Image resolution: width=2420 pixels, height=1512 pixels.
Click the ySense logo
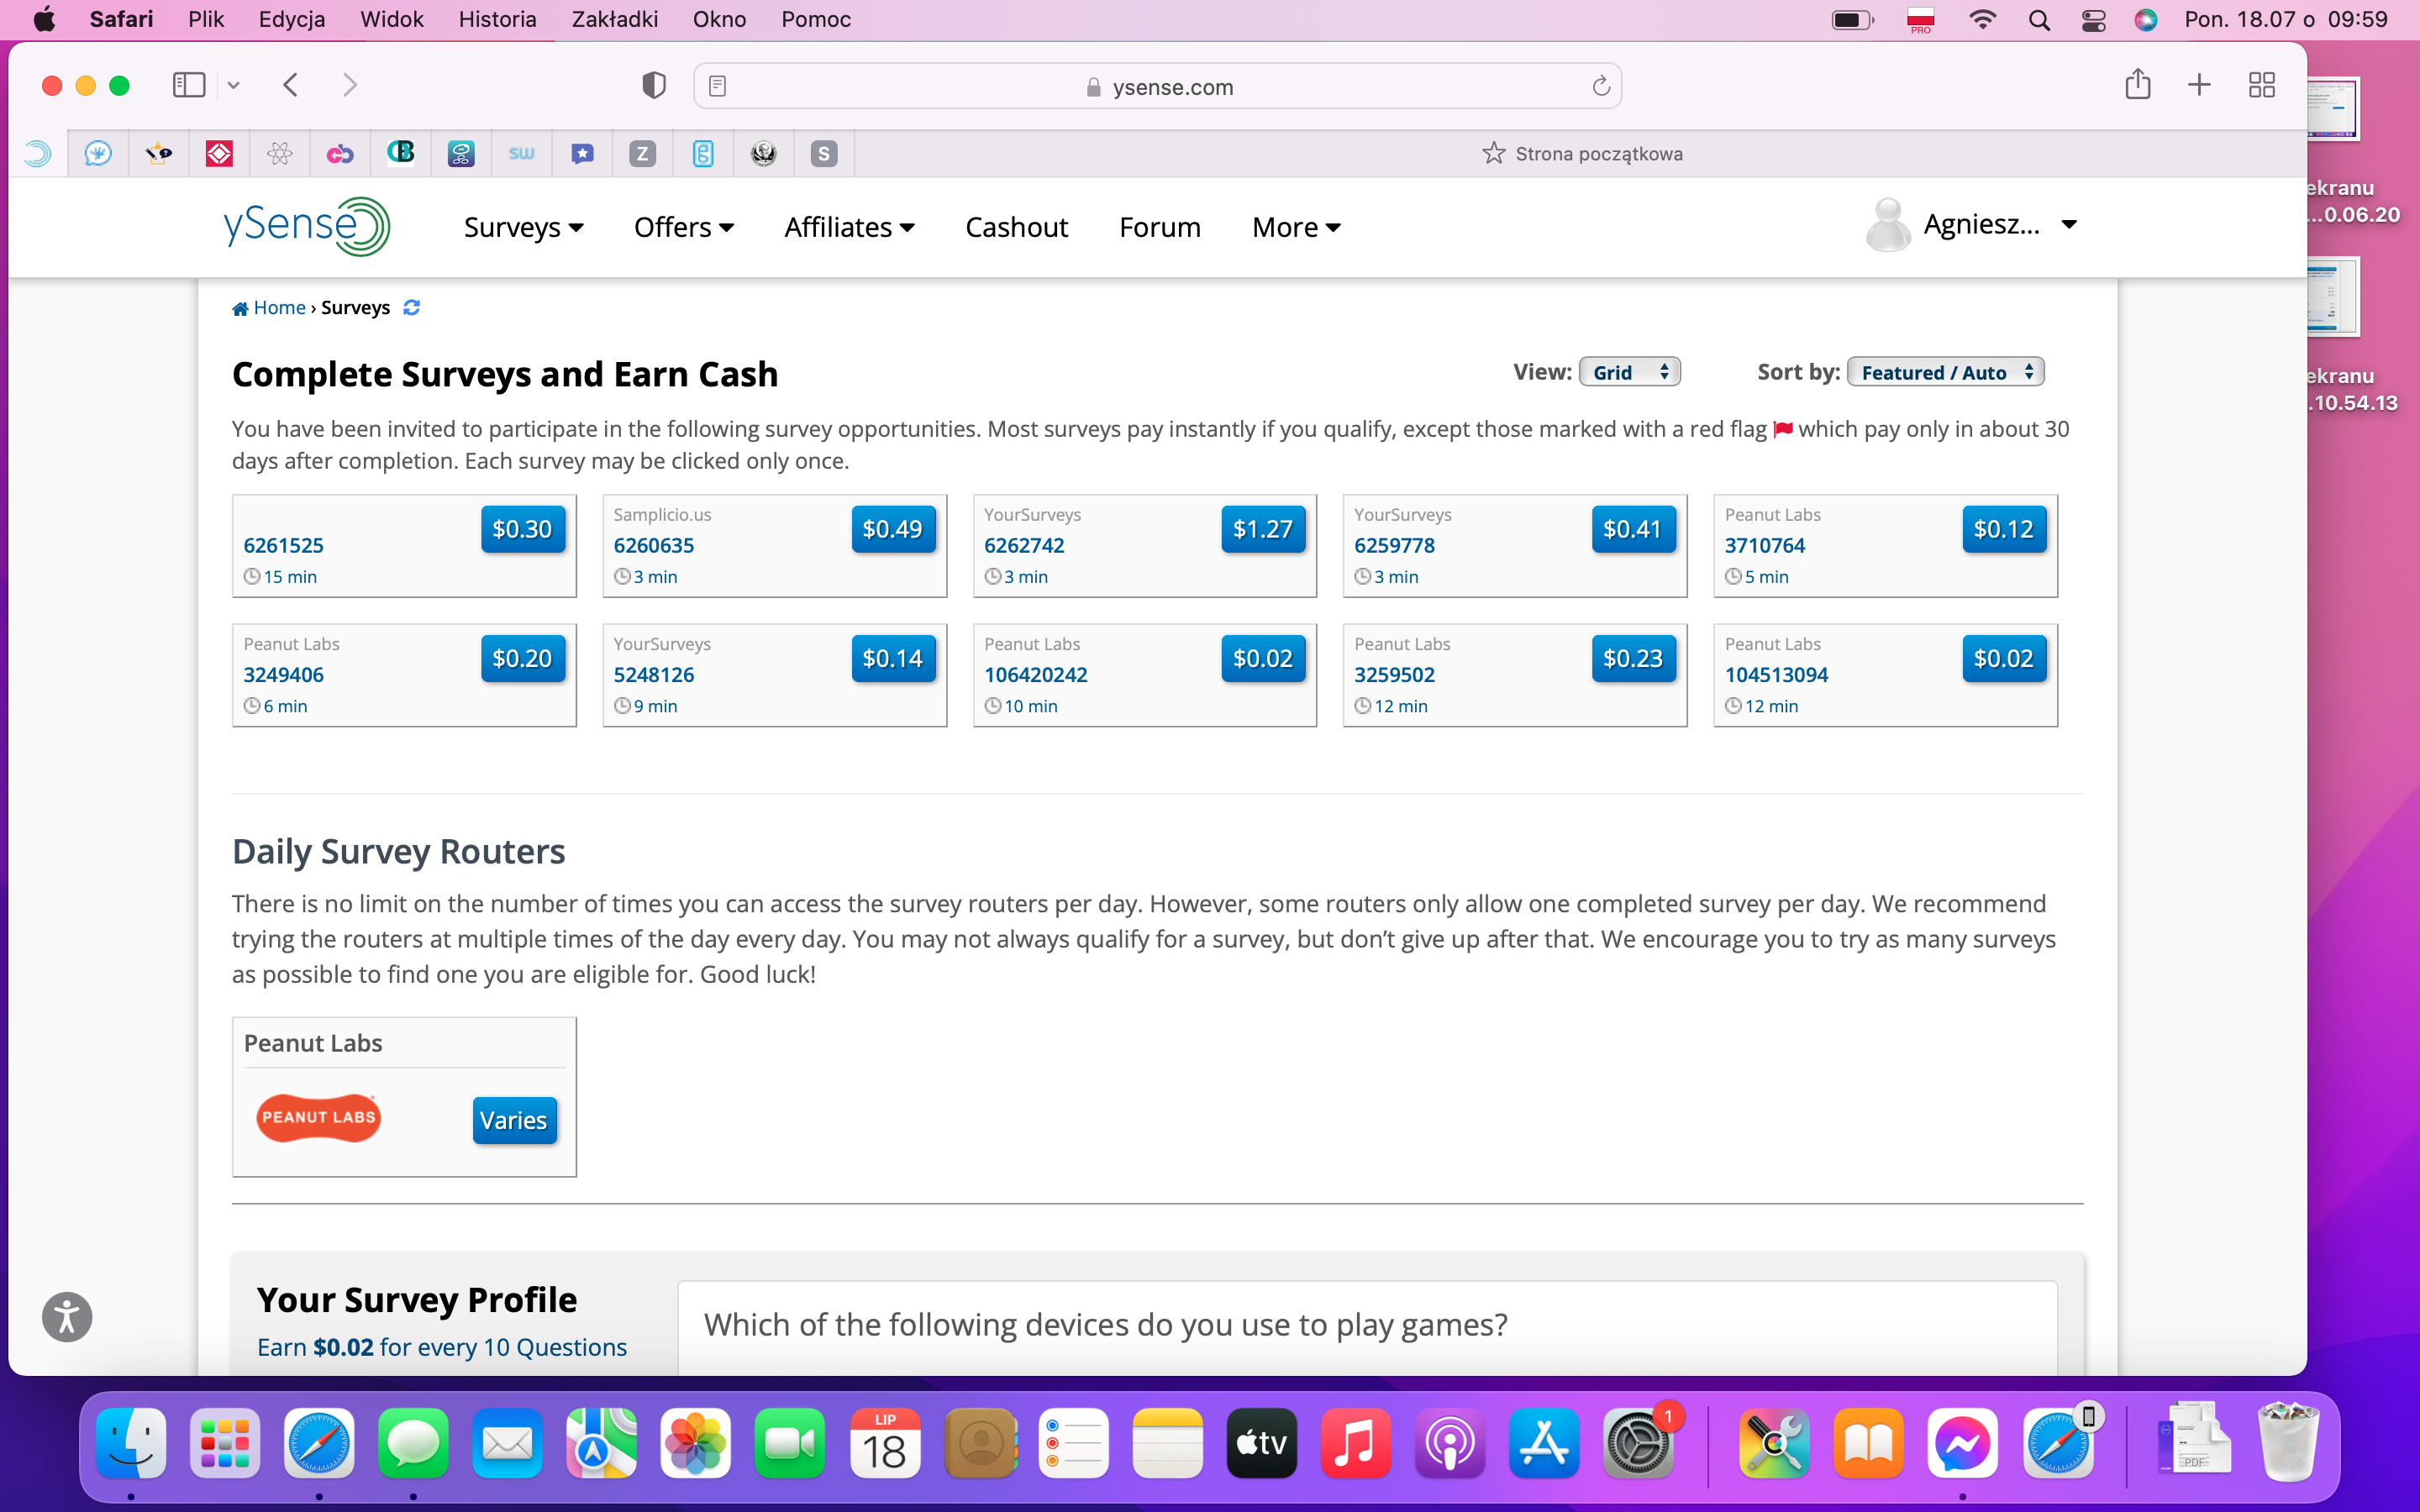(307, 226)
